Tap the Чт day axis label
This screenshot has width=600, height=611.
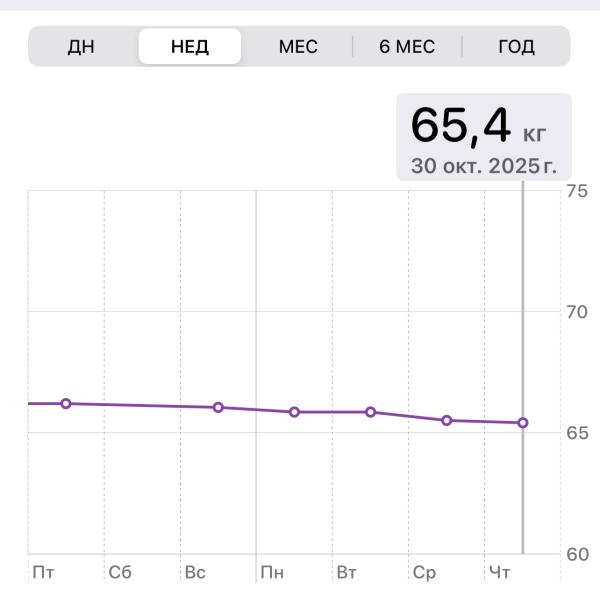coord(499,573)
